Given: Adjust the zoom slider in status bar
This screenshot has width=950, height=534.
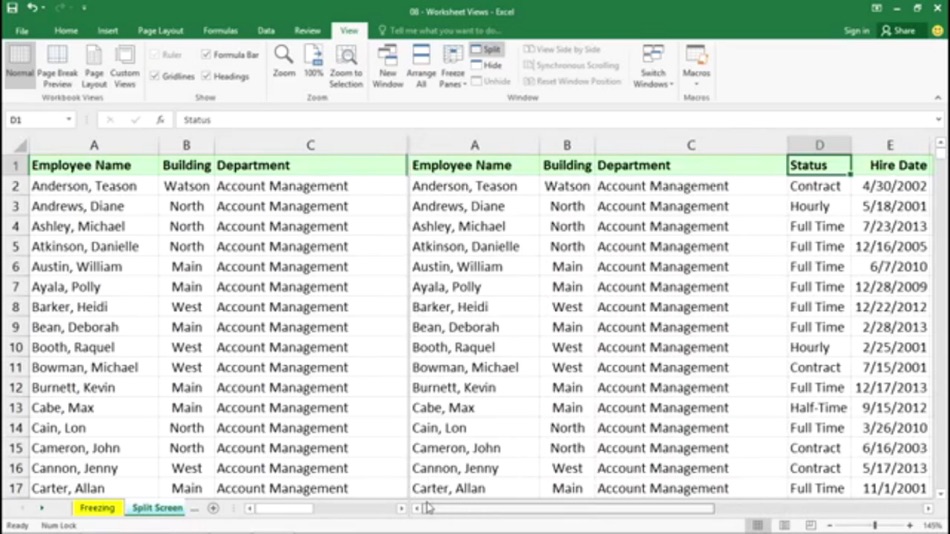Looking at the screenshot, I should (874, 526).
